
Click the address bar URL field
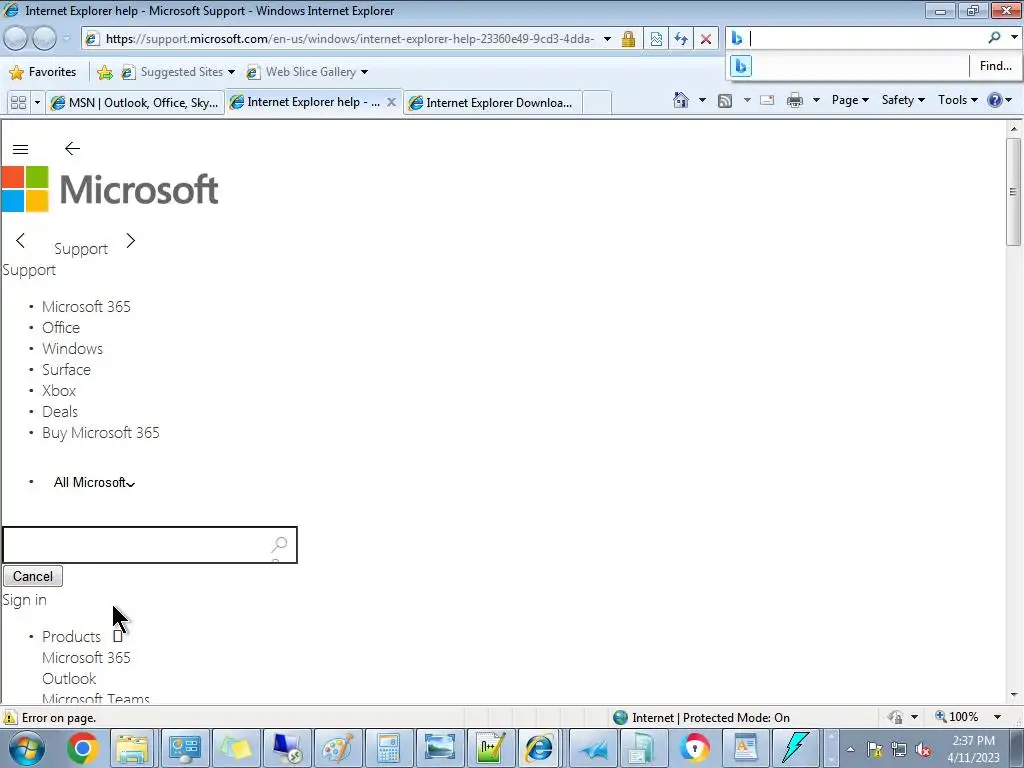point(349,39)
